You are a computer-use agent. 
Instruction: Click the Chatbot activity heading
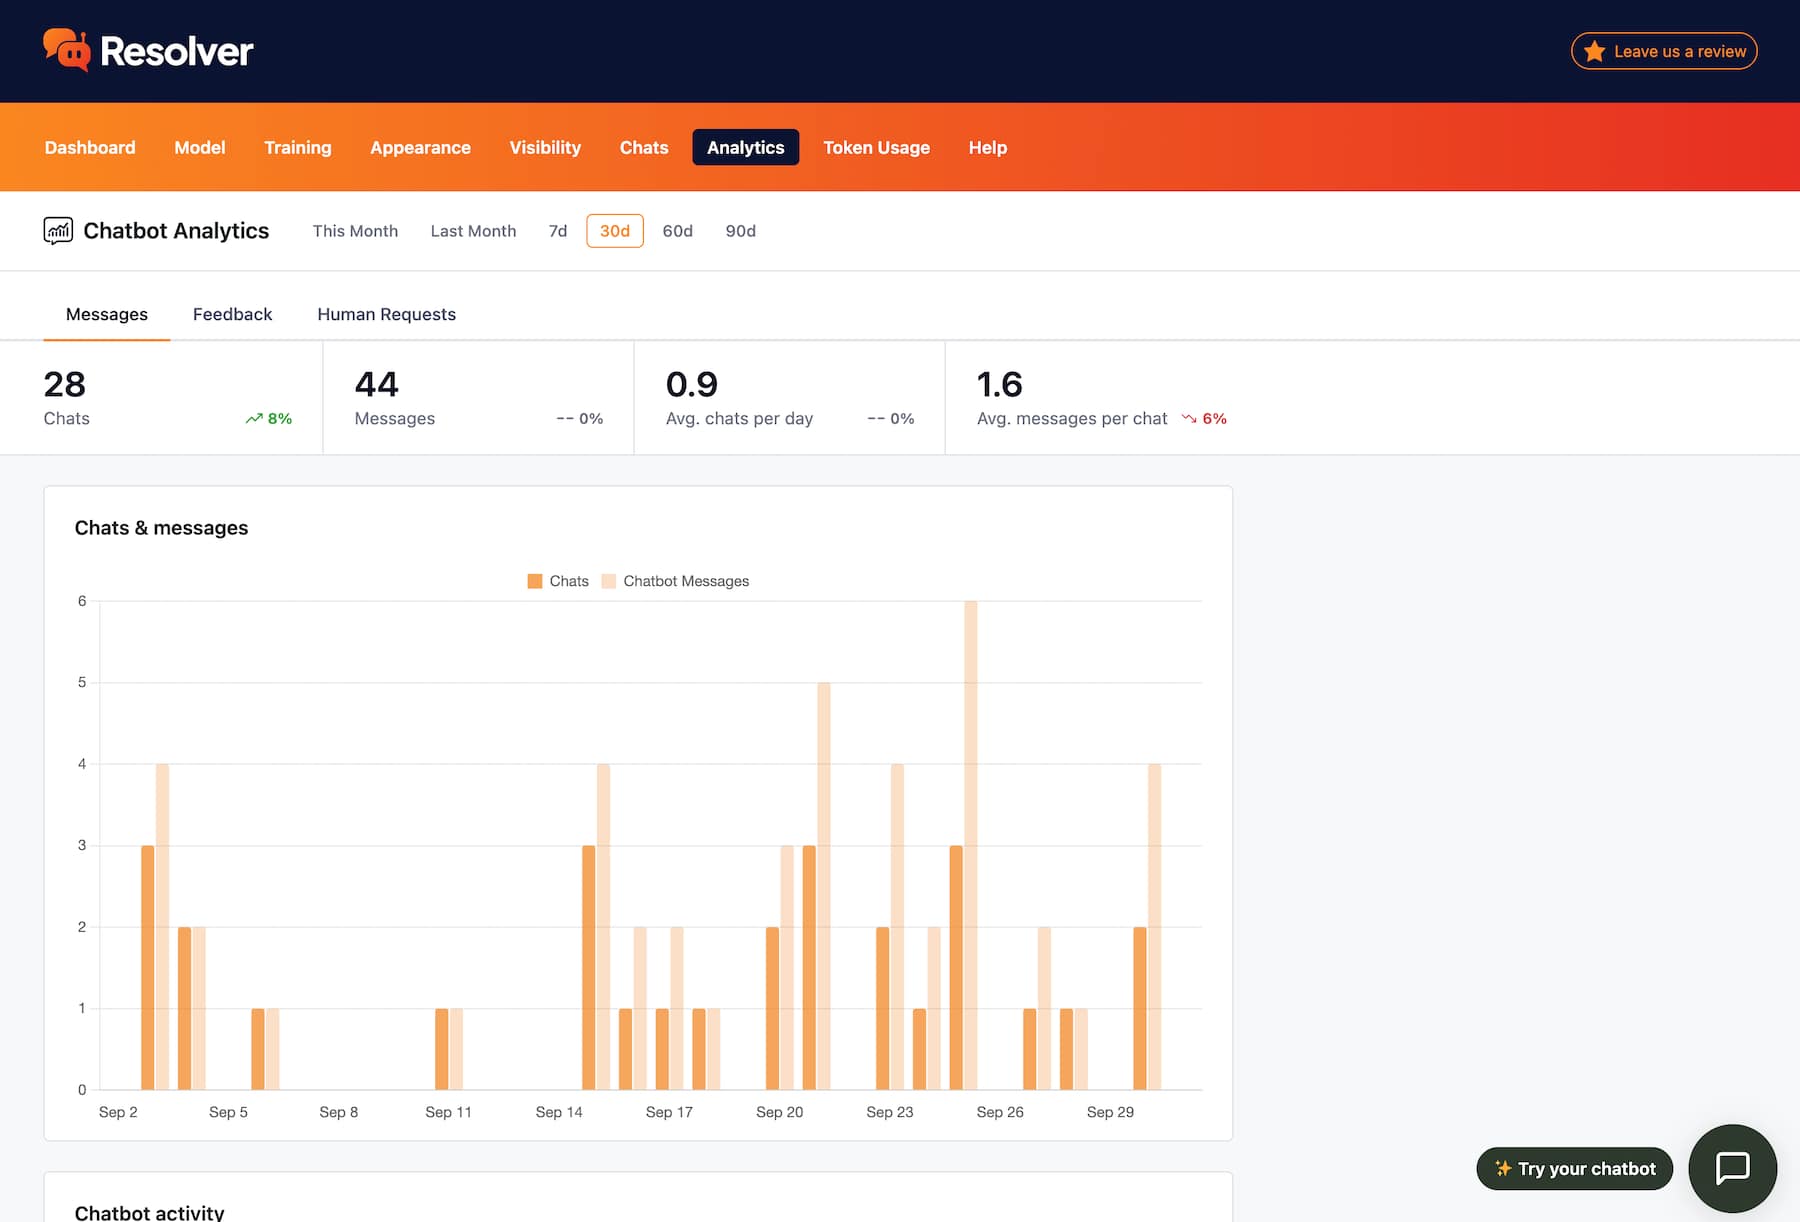tap(150, 1212)
